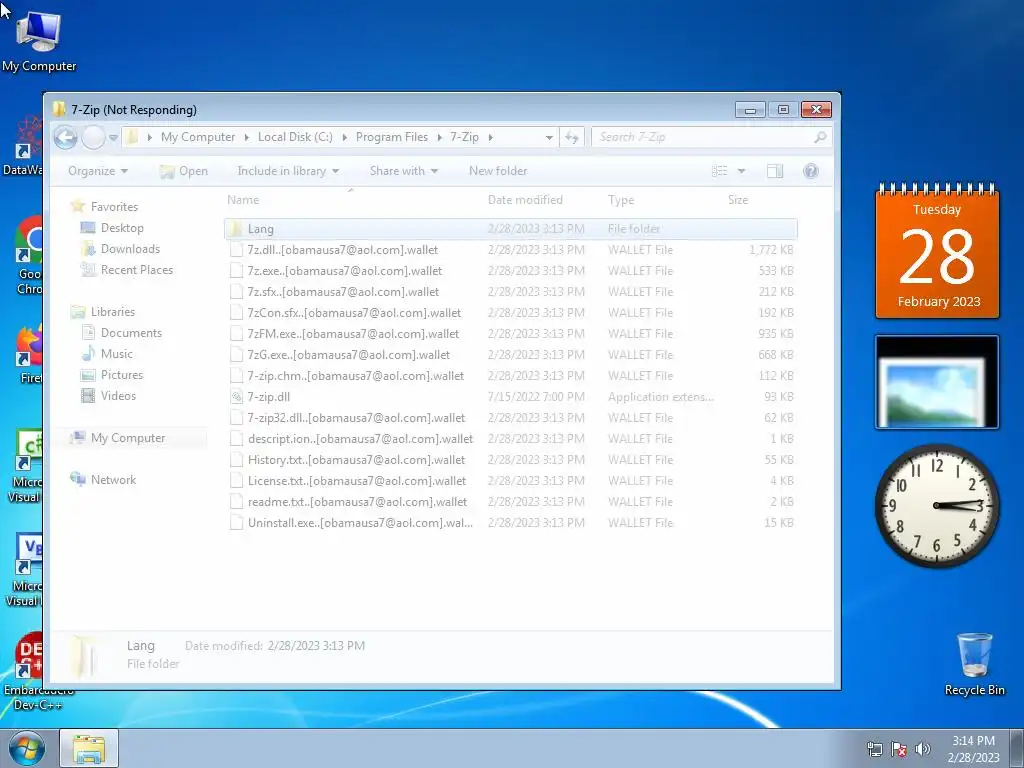This screenshot has width=1024, height=768.
Task: Select Desktop under Favorites
Action: point(122,228)
